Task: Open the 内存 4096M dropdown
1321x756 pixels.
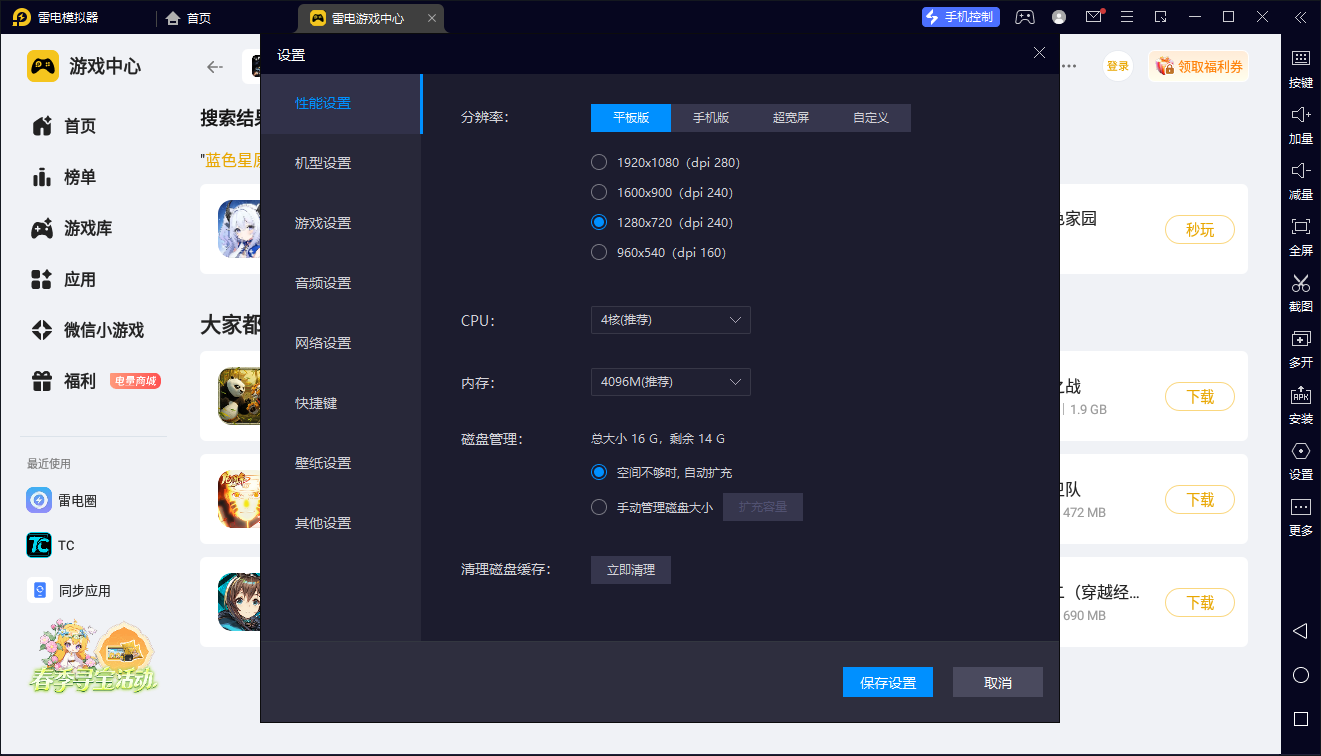Action: pos(670,382)
